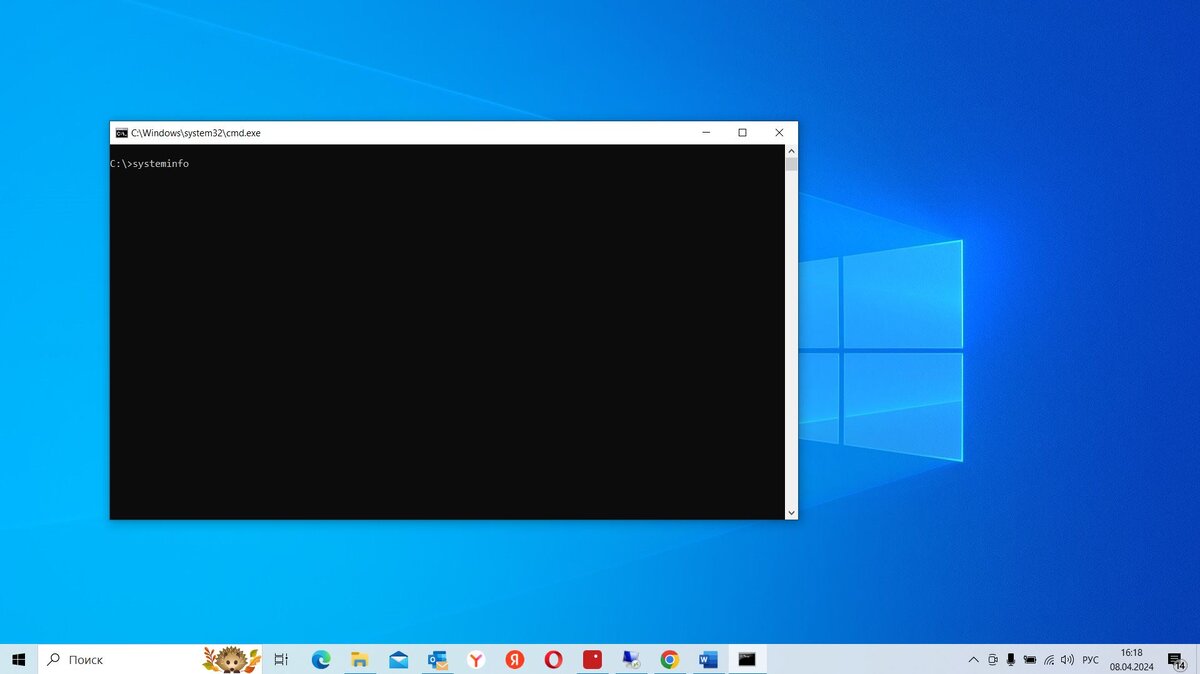Open the notification center with 14 alerts
Viewport: 1200px width, 674px height.
coord(1176,660)
